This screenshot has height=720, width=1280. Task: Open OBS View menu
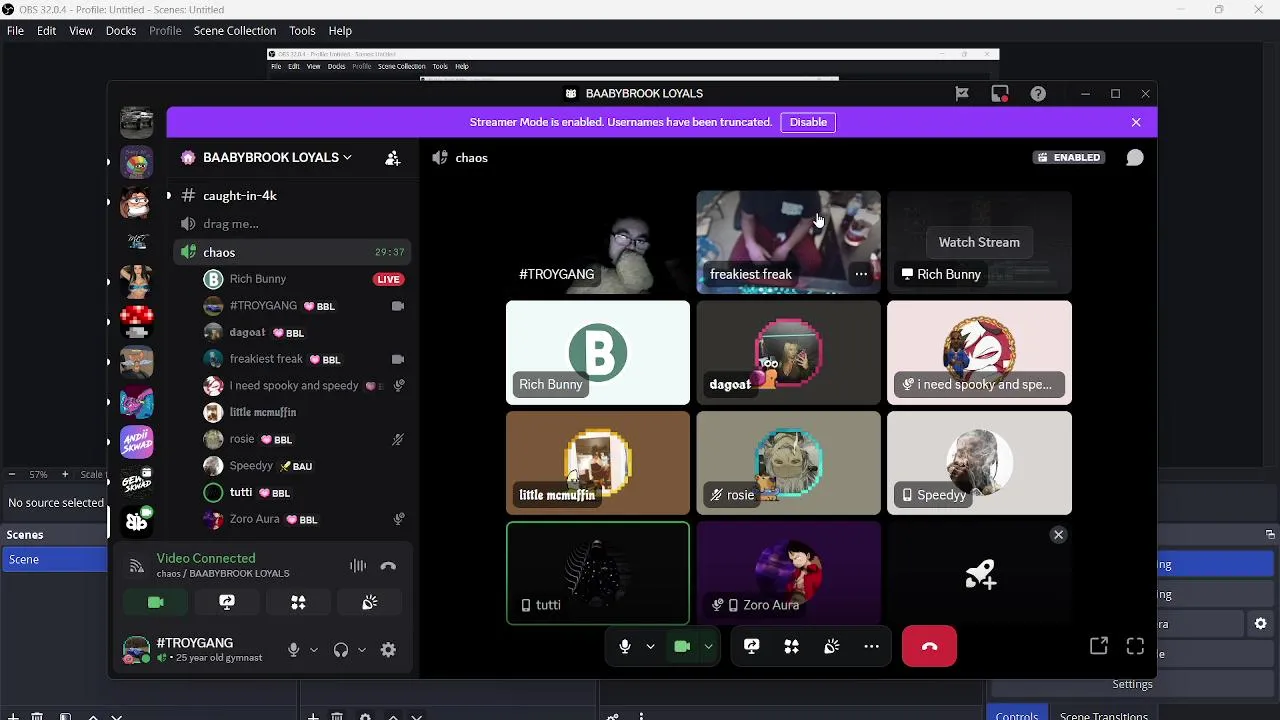81,31
